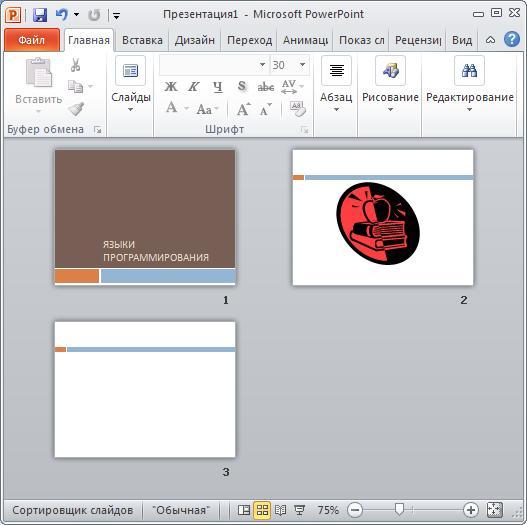This screenshot has height=525, width=527.
Task: Open the PowerPoint Help question mark icon
Action: tap(512, 40)
